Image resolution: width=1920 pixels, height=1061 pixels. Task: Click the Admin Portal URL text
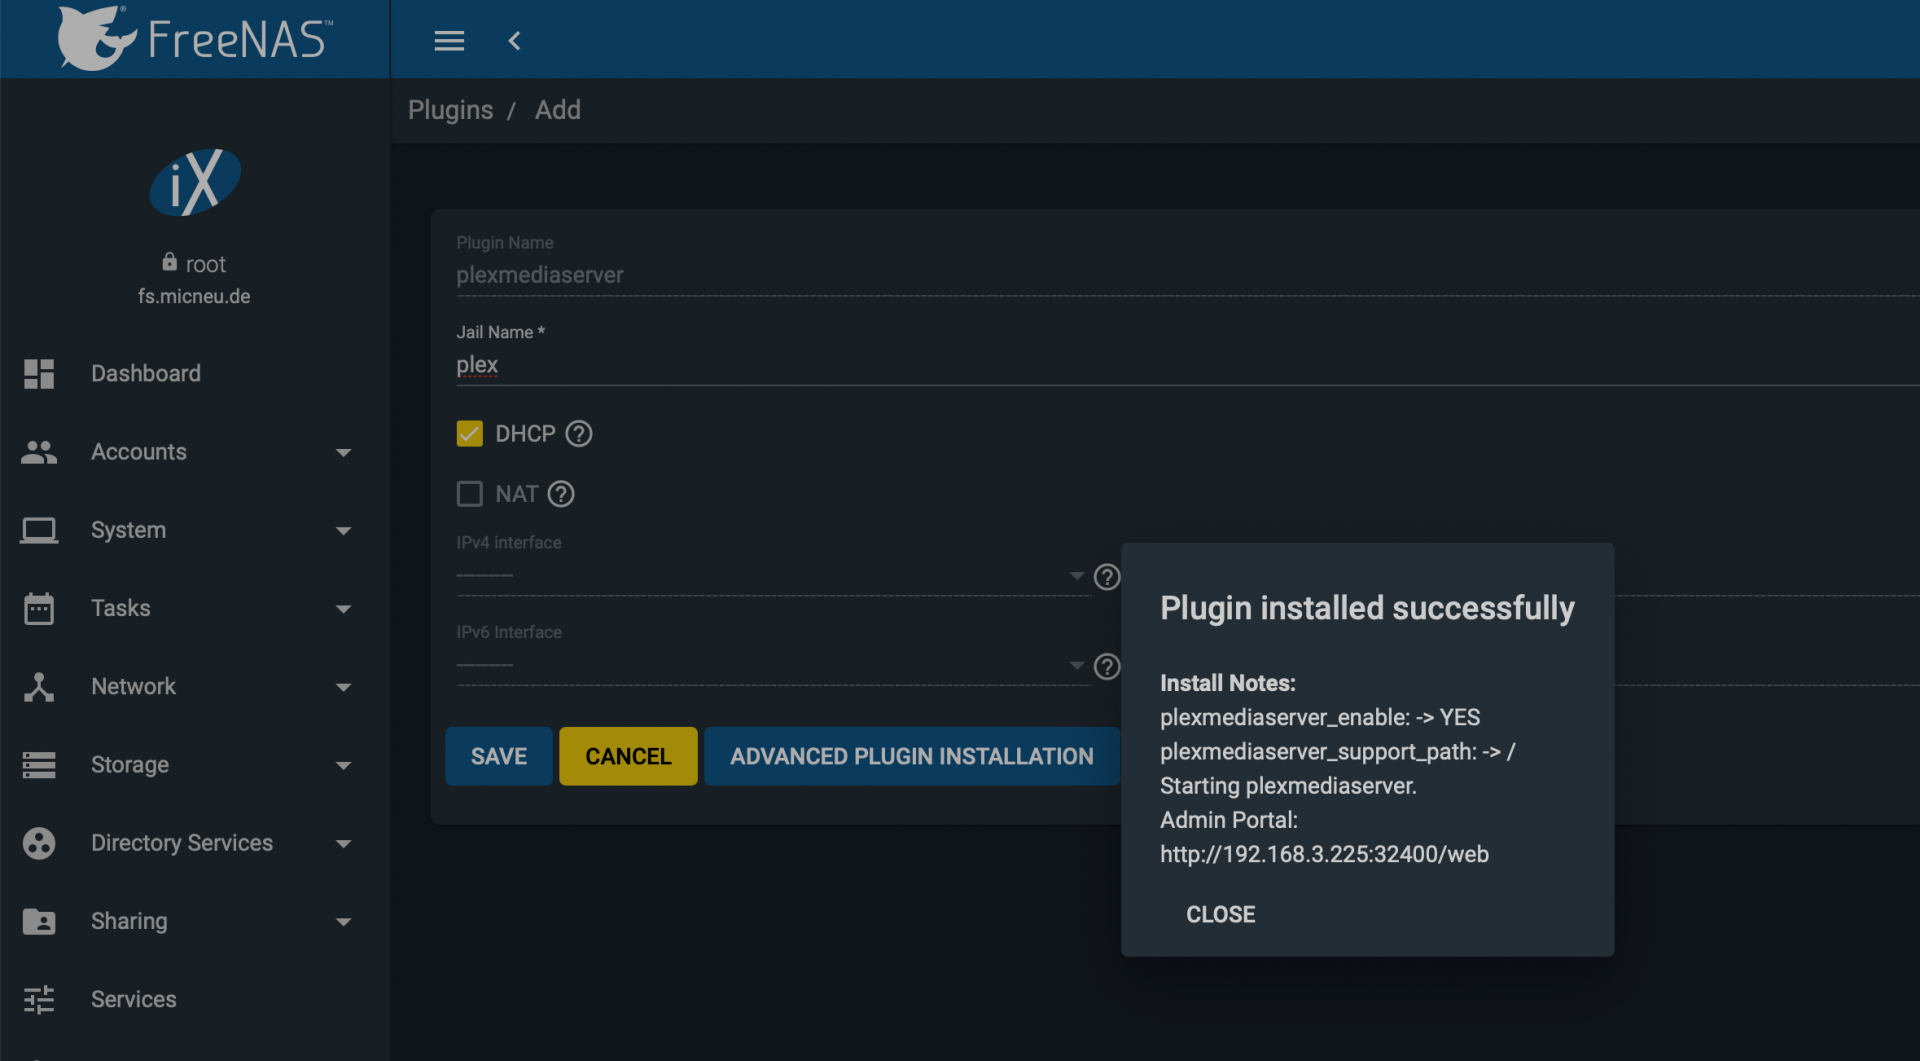(x=1324, y=854)
